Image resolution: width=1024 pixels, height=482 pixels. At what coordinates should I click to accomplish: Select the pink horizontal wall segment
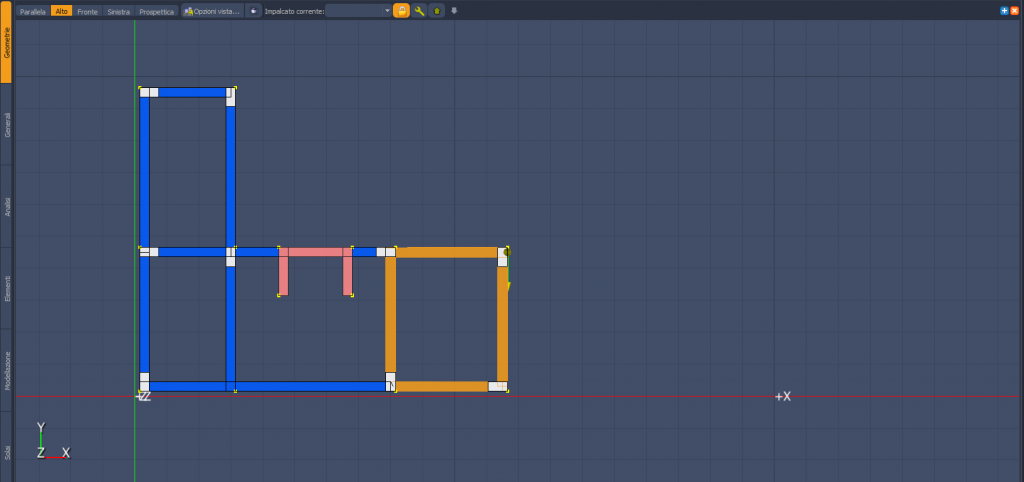point(315,252)
